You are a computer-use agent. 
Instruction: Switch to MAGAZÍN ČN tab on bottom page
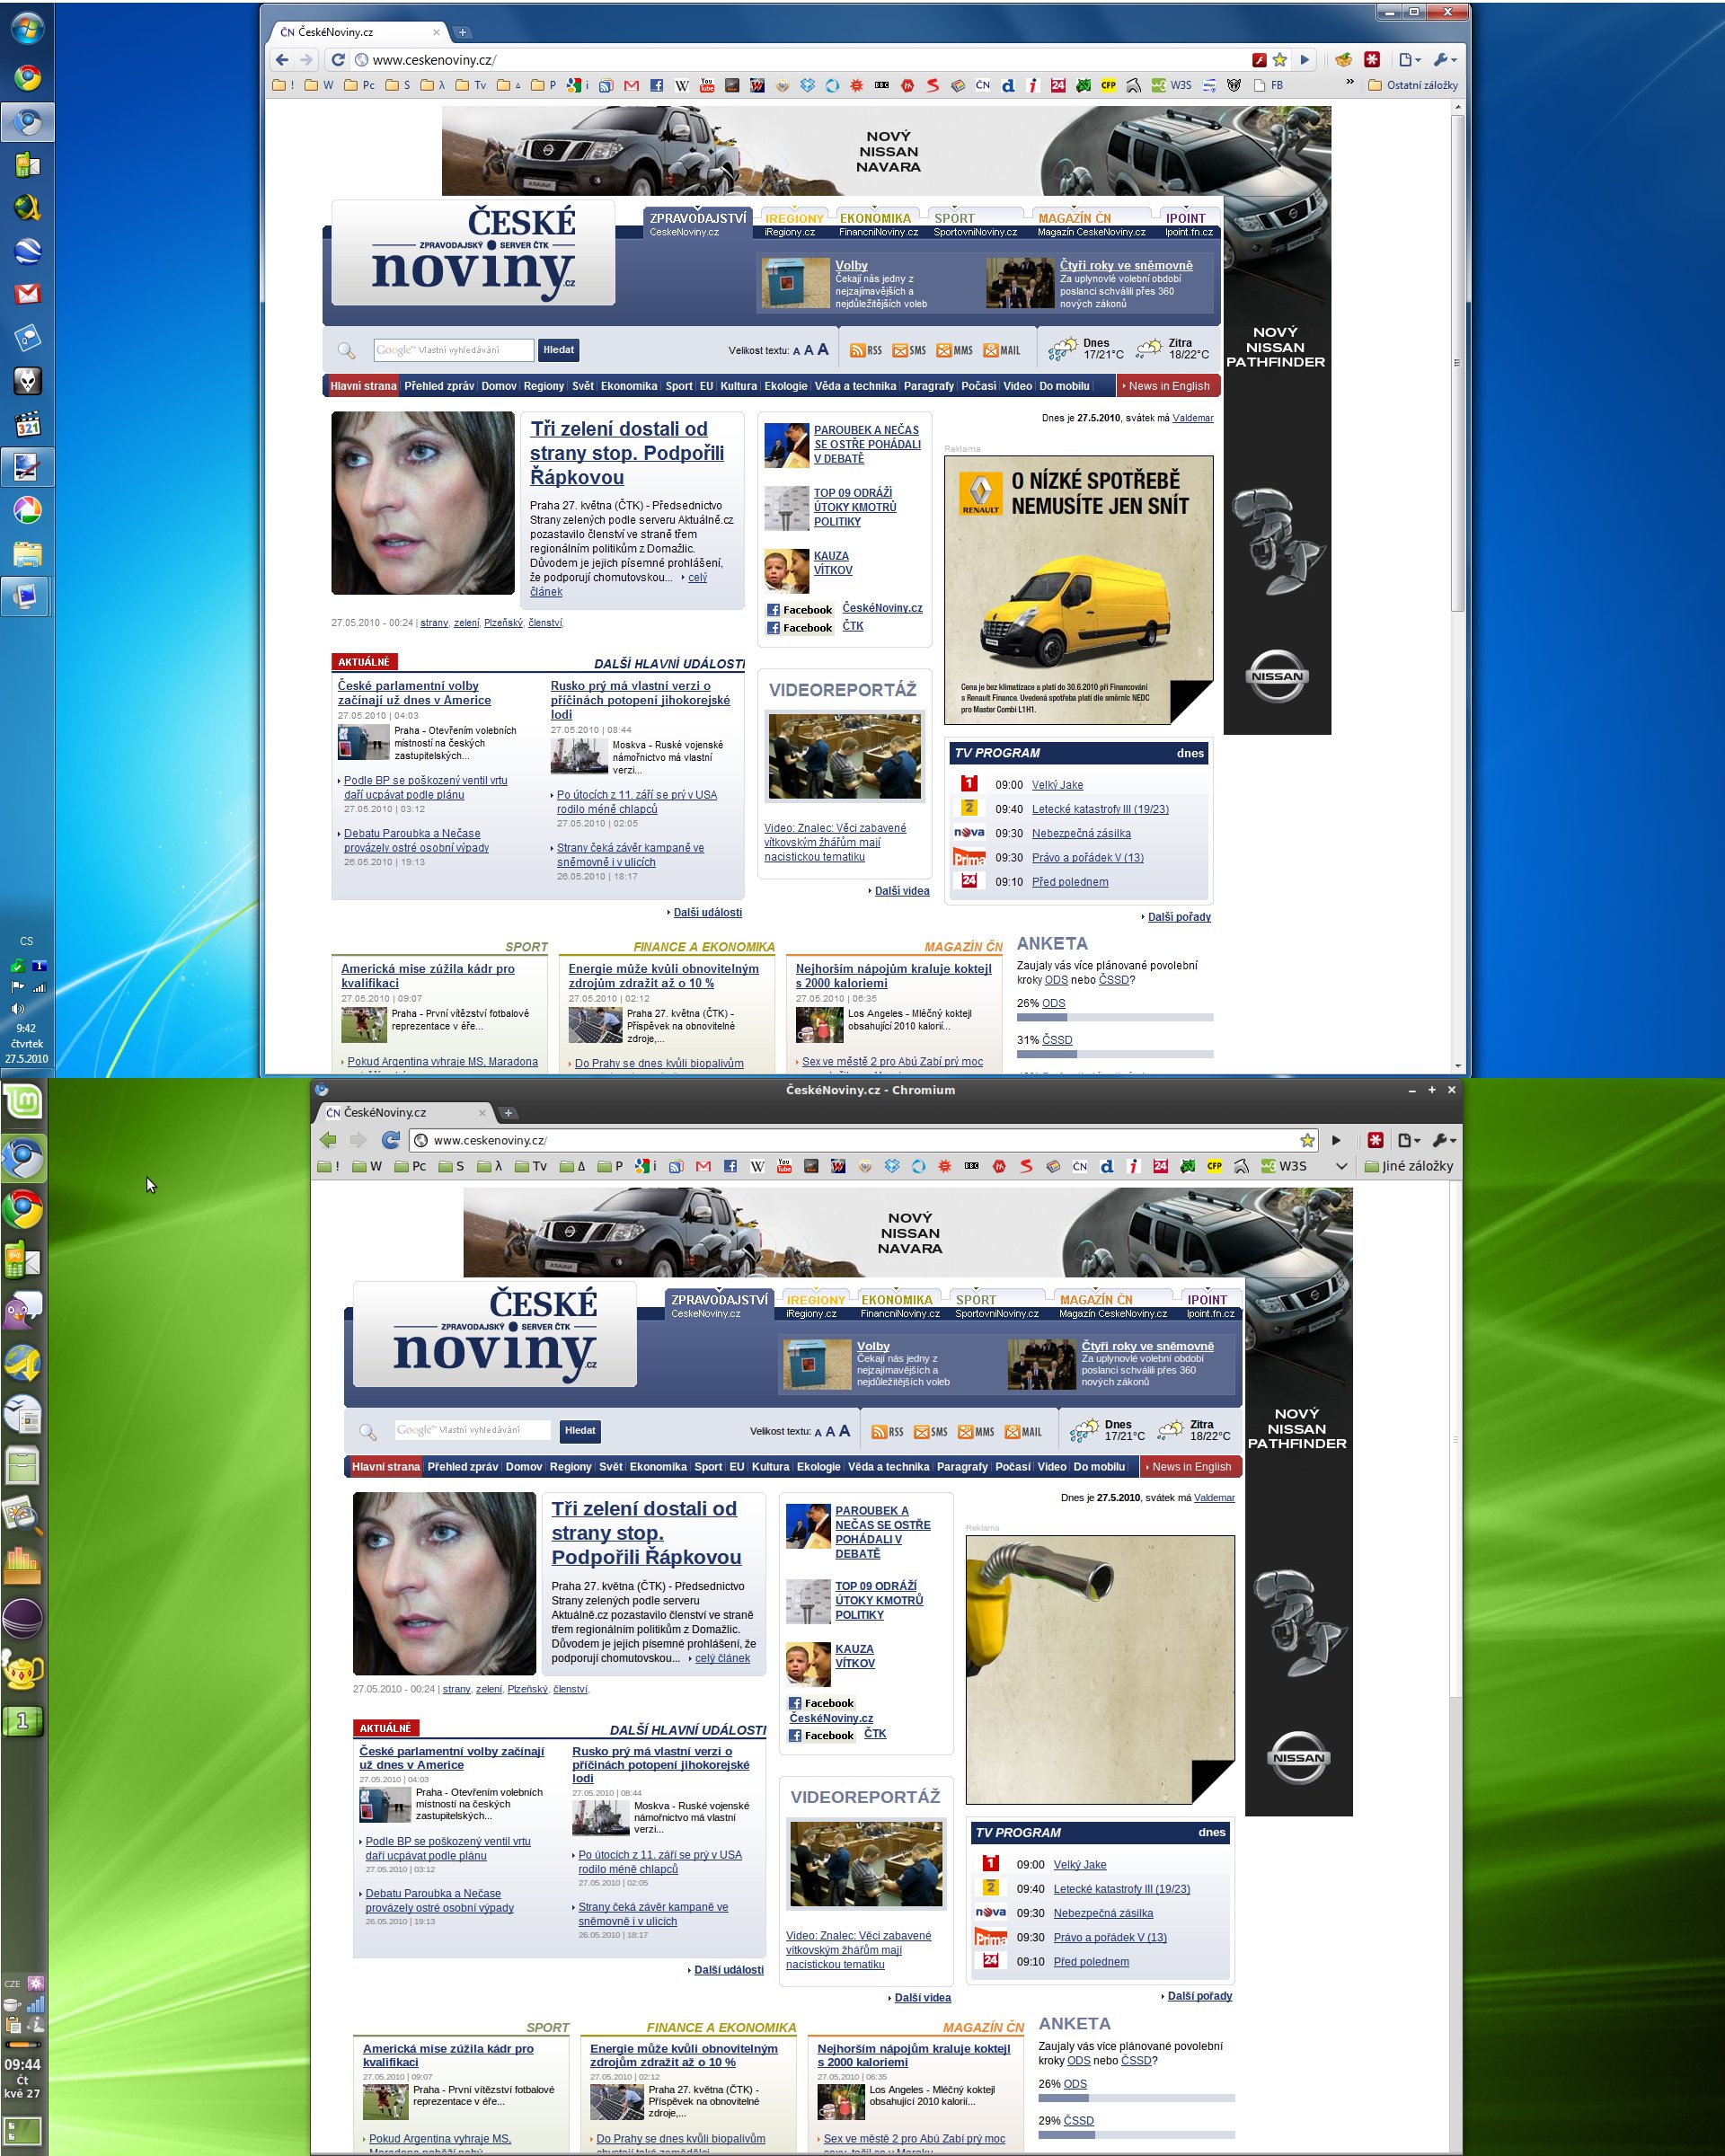(1097, 1300)
